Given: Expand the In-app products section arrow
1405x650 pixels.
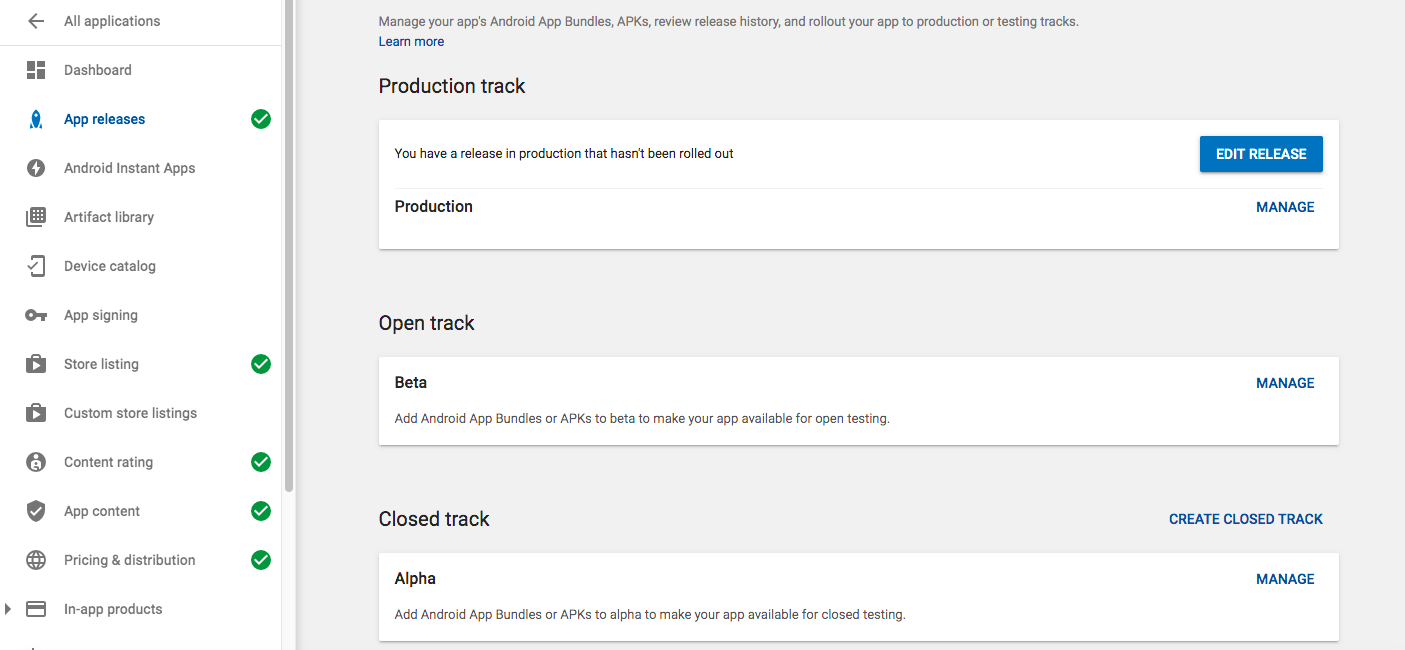Looking at the screenshot, I should 9,609.
